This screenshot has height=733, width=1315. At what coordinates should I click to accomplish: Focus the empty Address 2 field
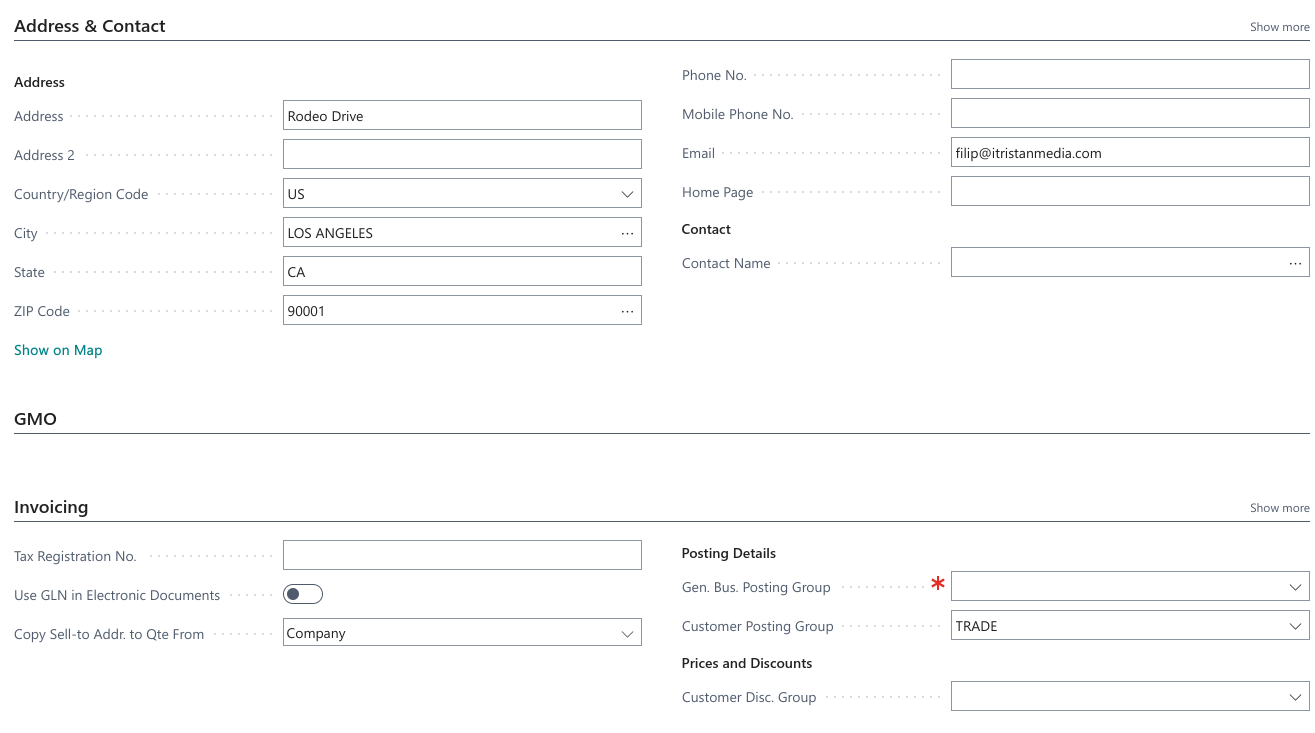tap(462, 154)
